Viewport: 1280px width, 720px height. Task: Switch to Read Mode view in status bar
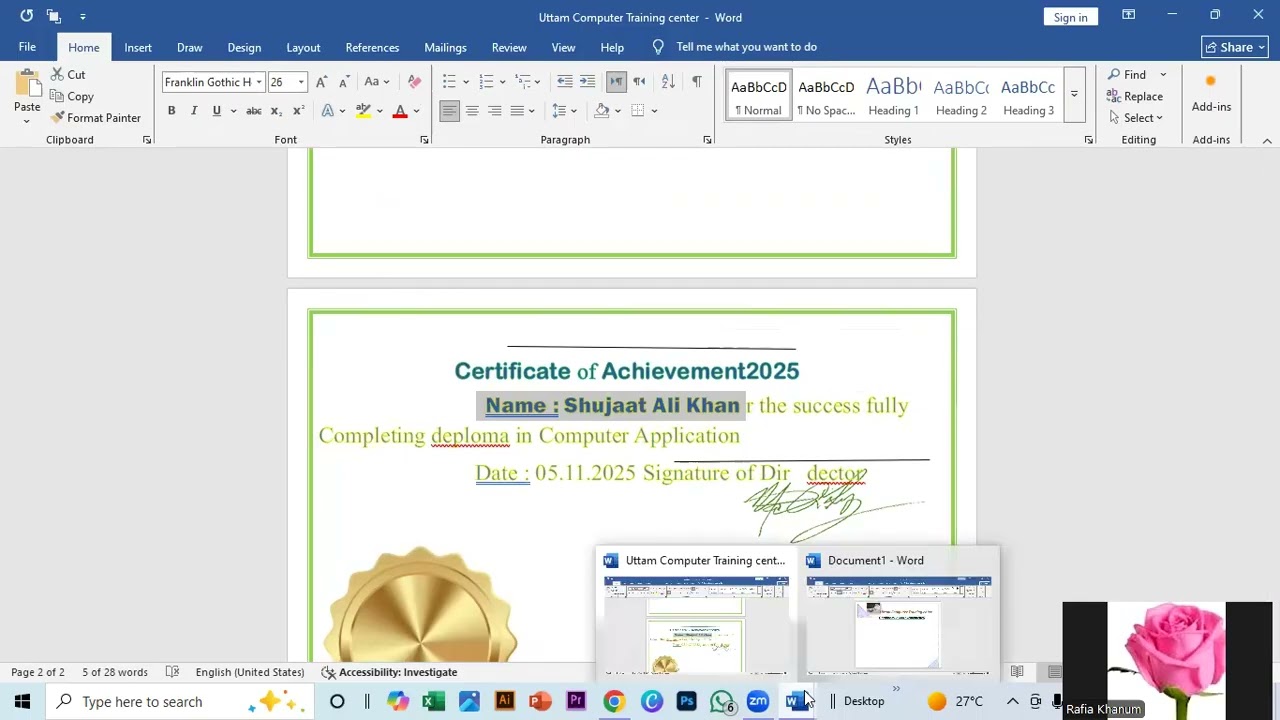(x=1017, y=672)
